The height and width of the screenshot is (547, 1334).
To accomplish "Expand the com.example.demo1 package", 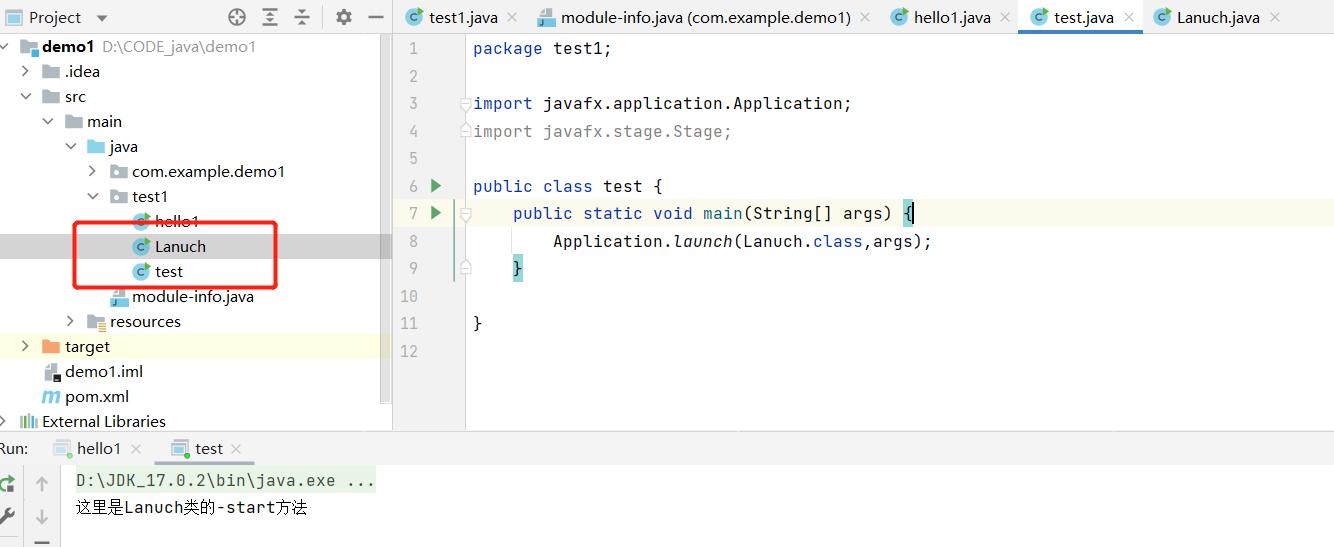I will click(92, 172).
